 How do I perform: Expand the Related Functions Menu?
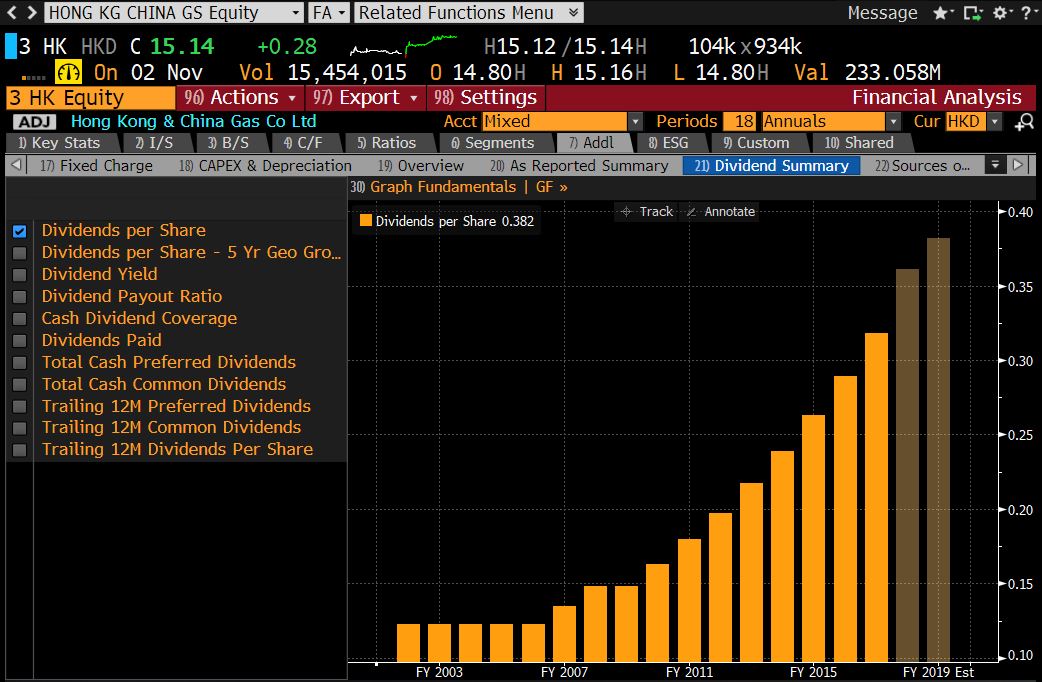(x=469, y=13)
